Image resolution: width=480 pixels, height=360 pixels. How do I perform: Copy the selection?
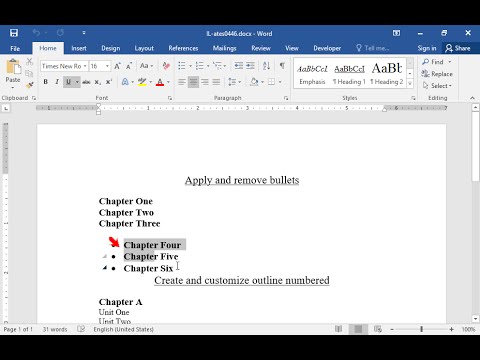(x=29, y=73)
